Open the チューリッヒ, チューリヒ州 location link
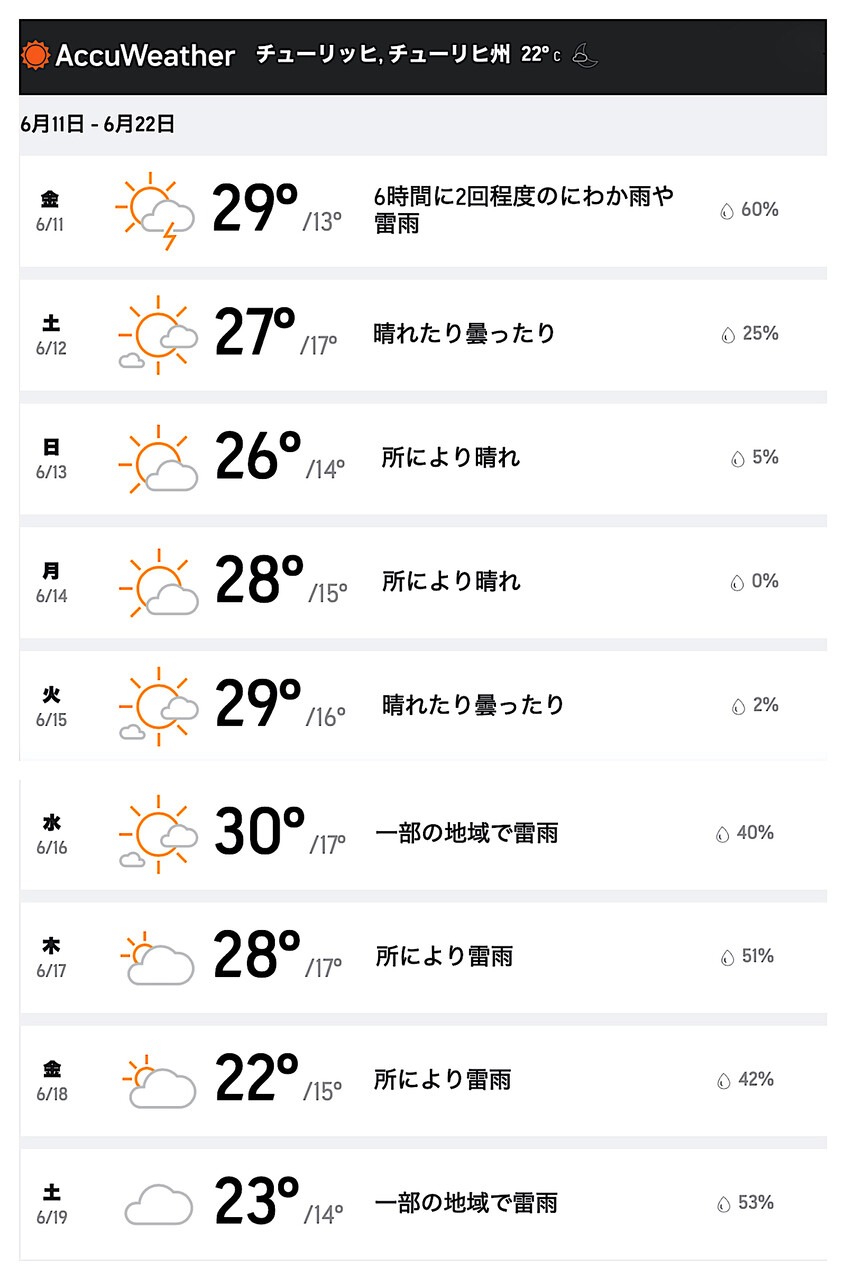The image size is (846, 1280). (x=383, y=54)
